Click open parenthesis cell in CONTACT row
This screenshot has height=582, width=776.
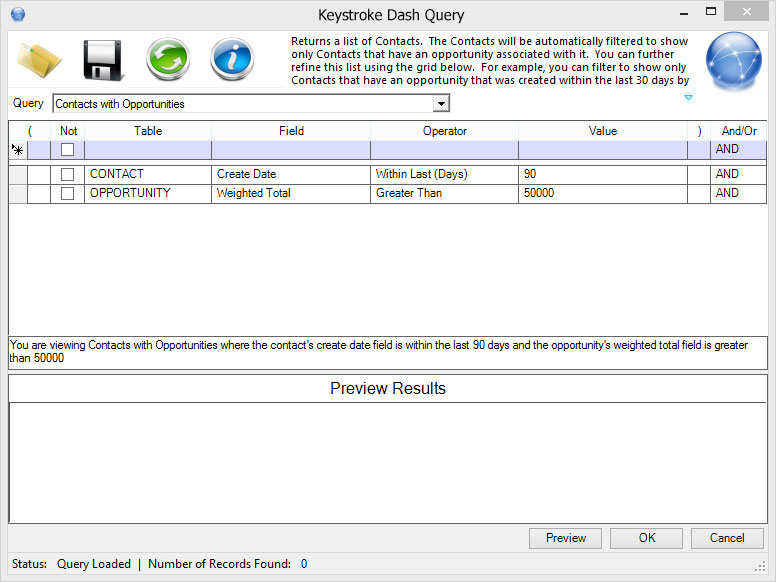(x=39, y=174)
